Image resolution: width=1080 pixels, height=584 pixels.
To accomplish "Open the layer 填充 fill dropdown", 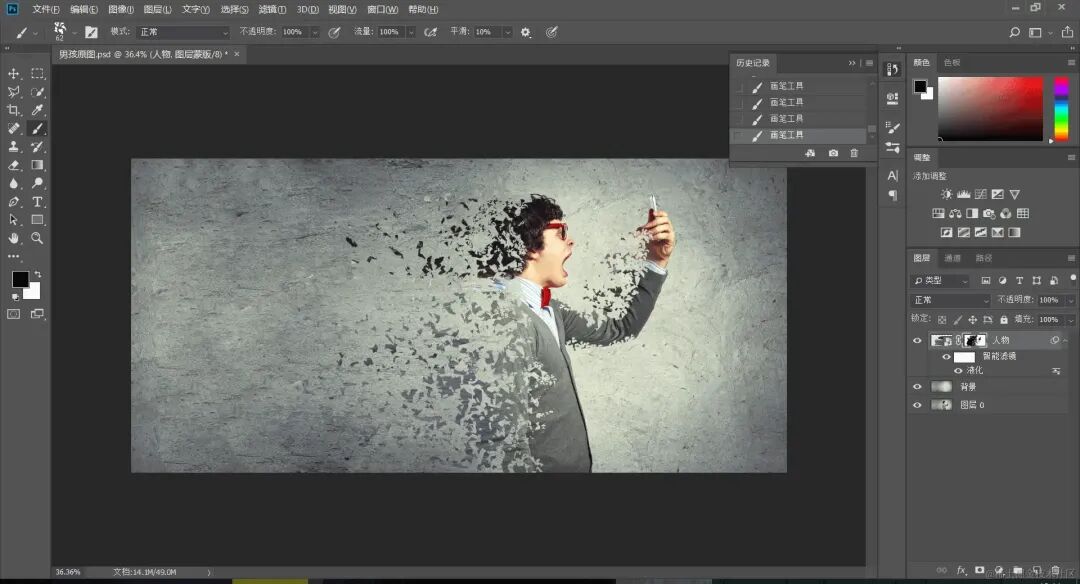I will pyautogui.click(x=1070, y=320).
